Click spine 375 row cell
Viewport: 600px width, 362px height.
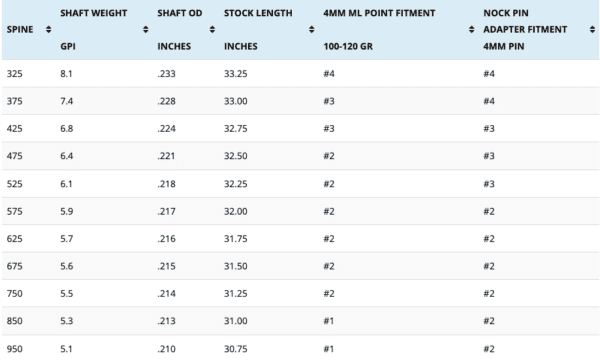coord(15,101)
